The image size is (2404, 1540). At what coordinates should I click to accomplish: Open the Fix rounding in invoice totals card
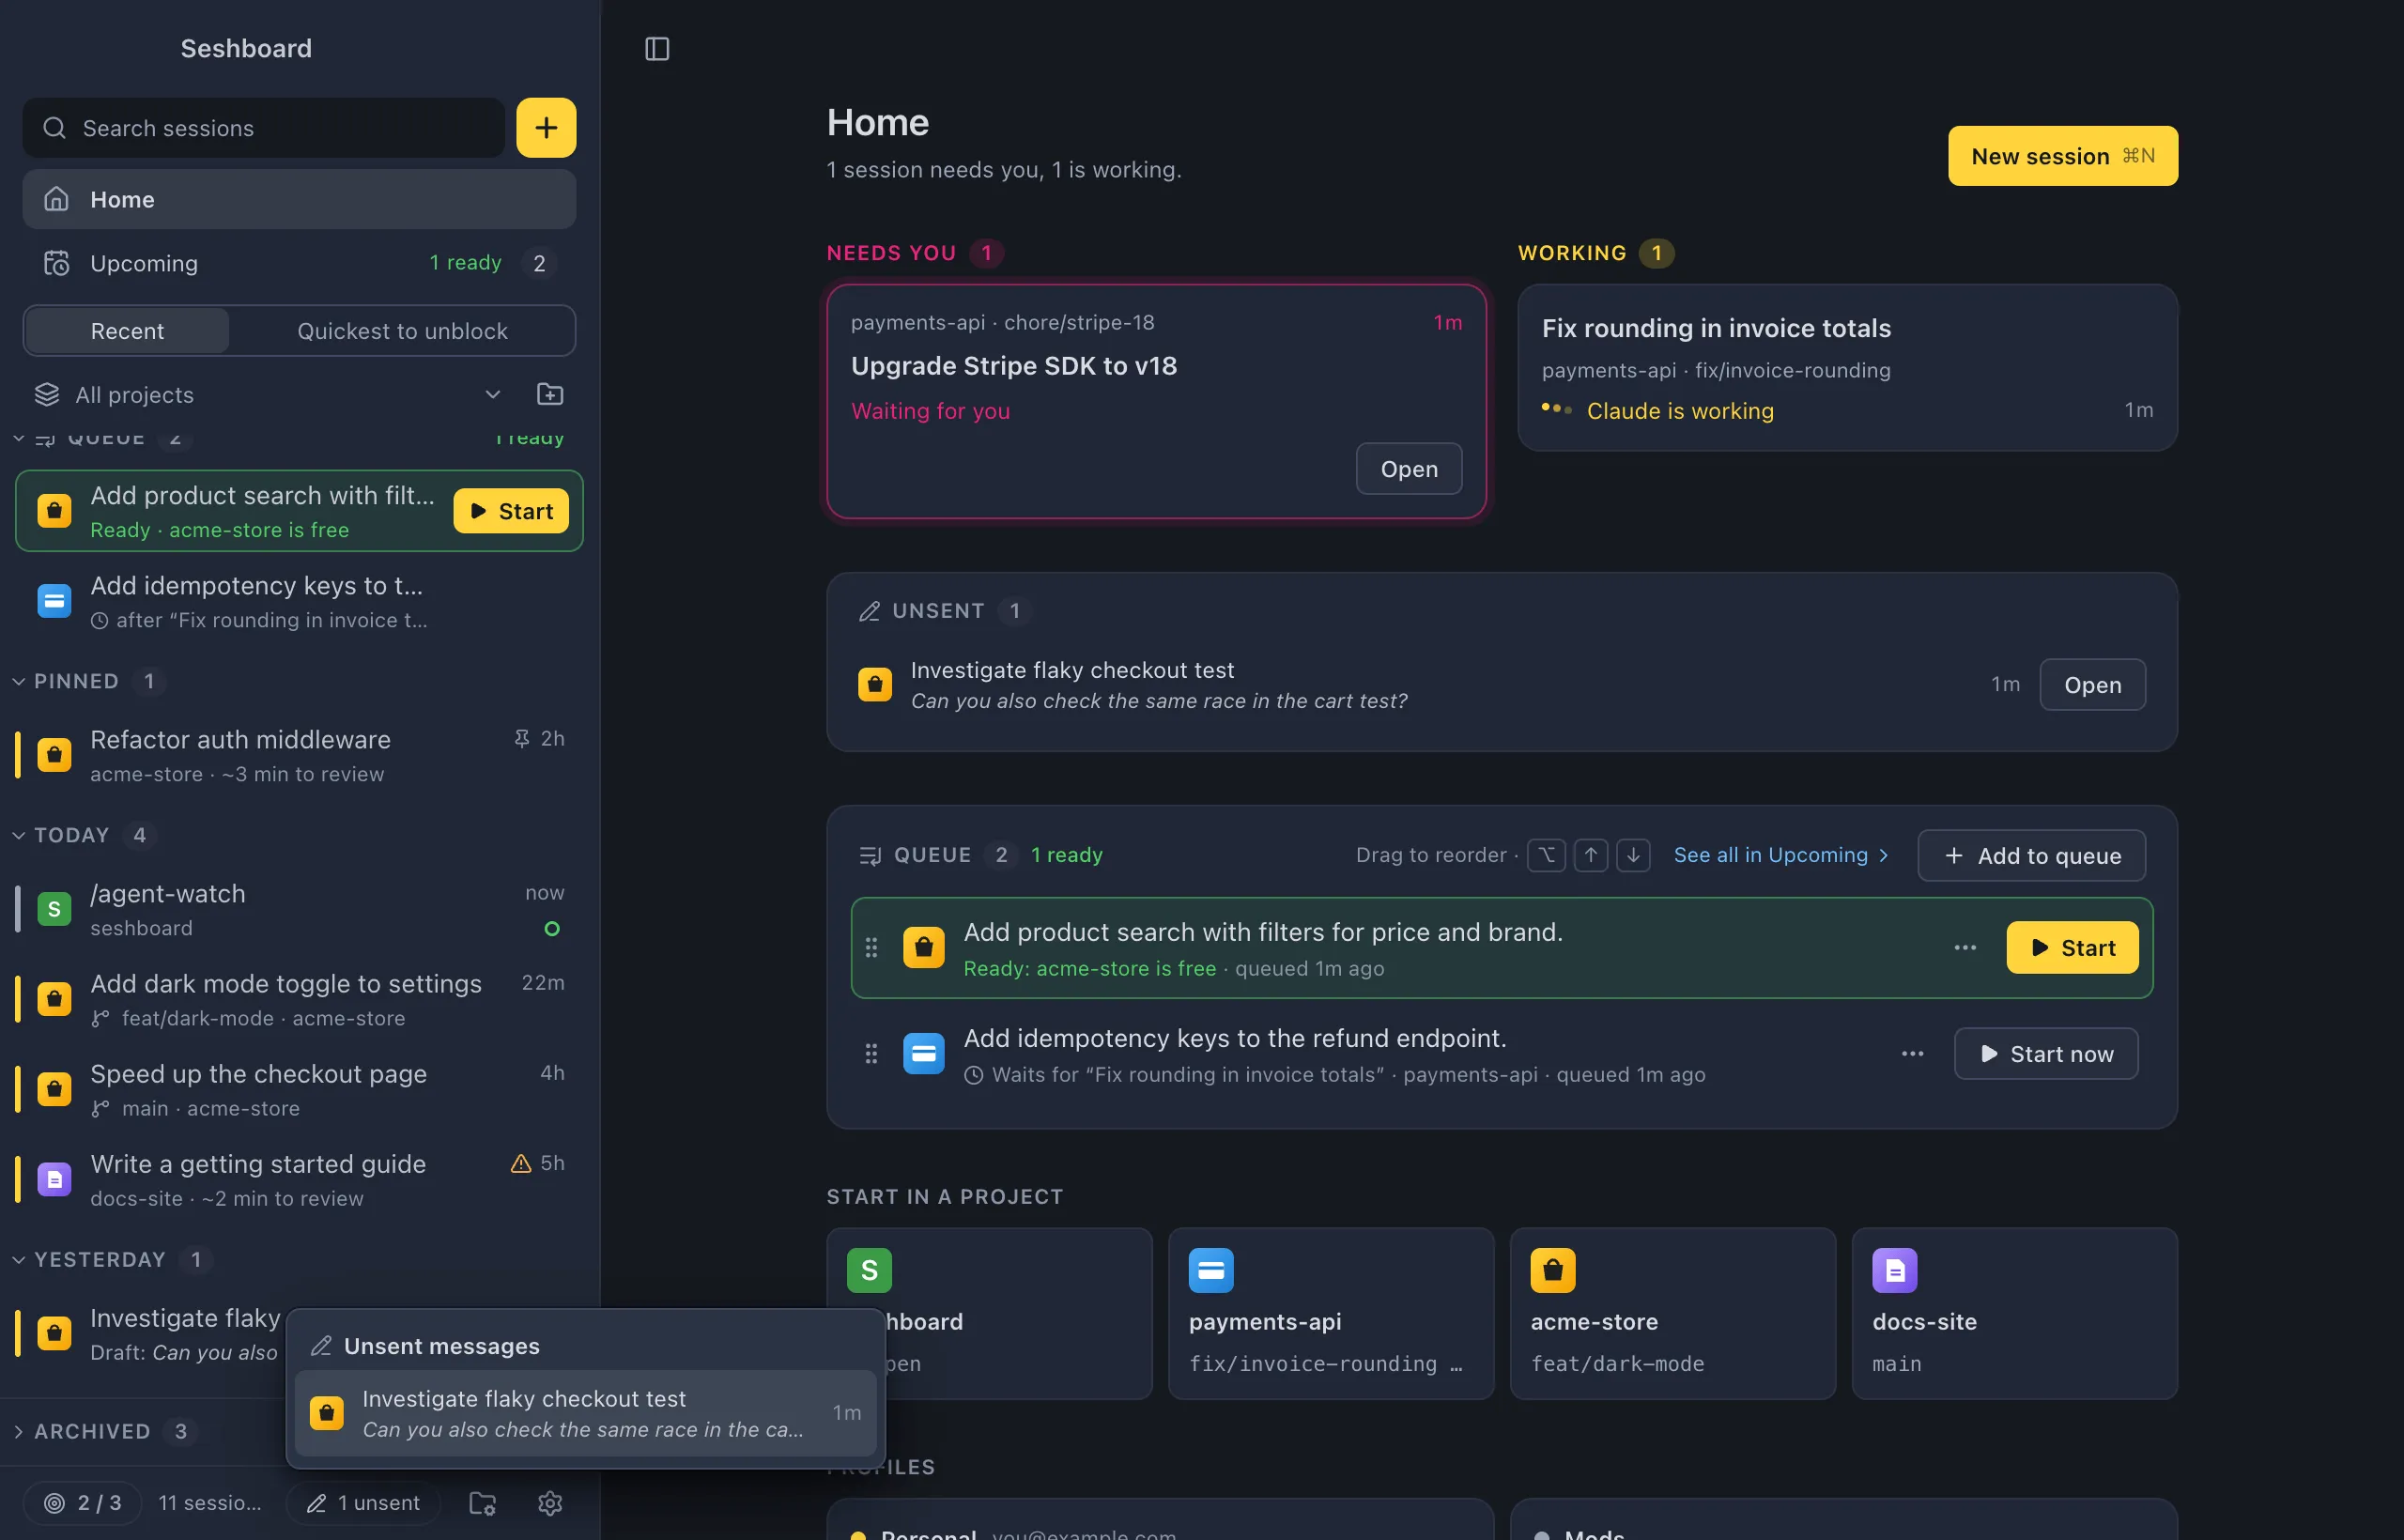(x=1847, y=367)
